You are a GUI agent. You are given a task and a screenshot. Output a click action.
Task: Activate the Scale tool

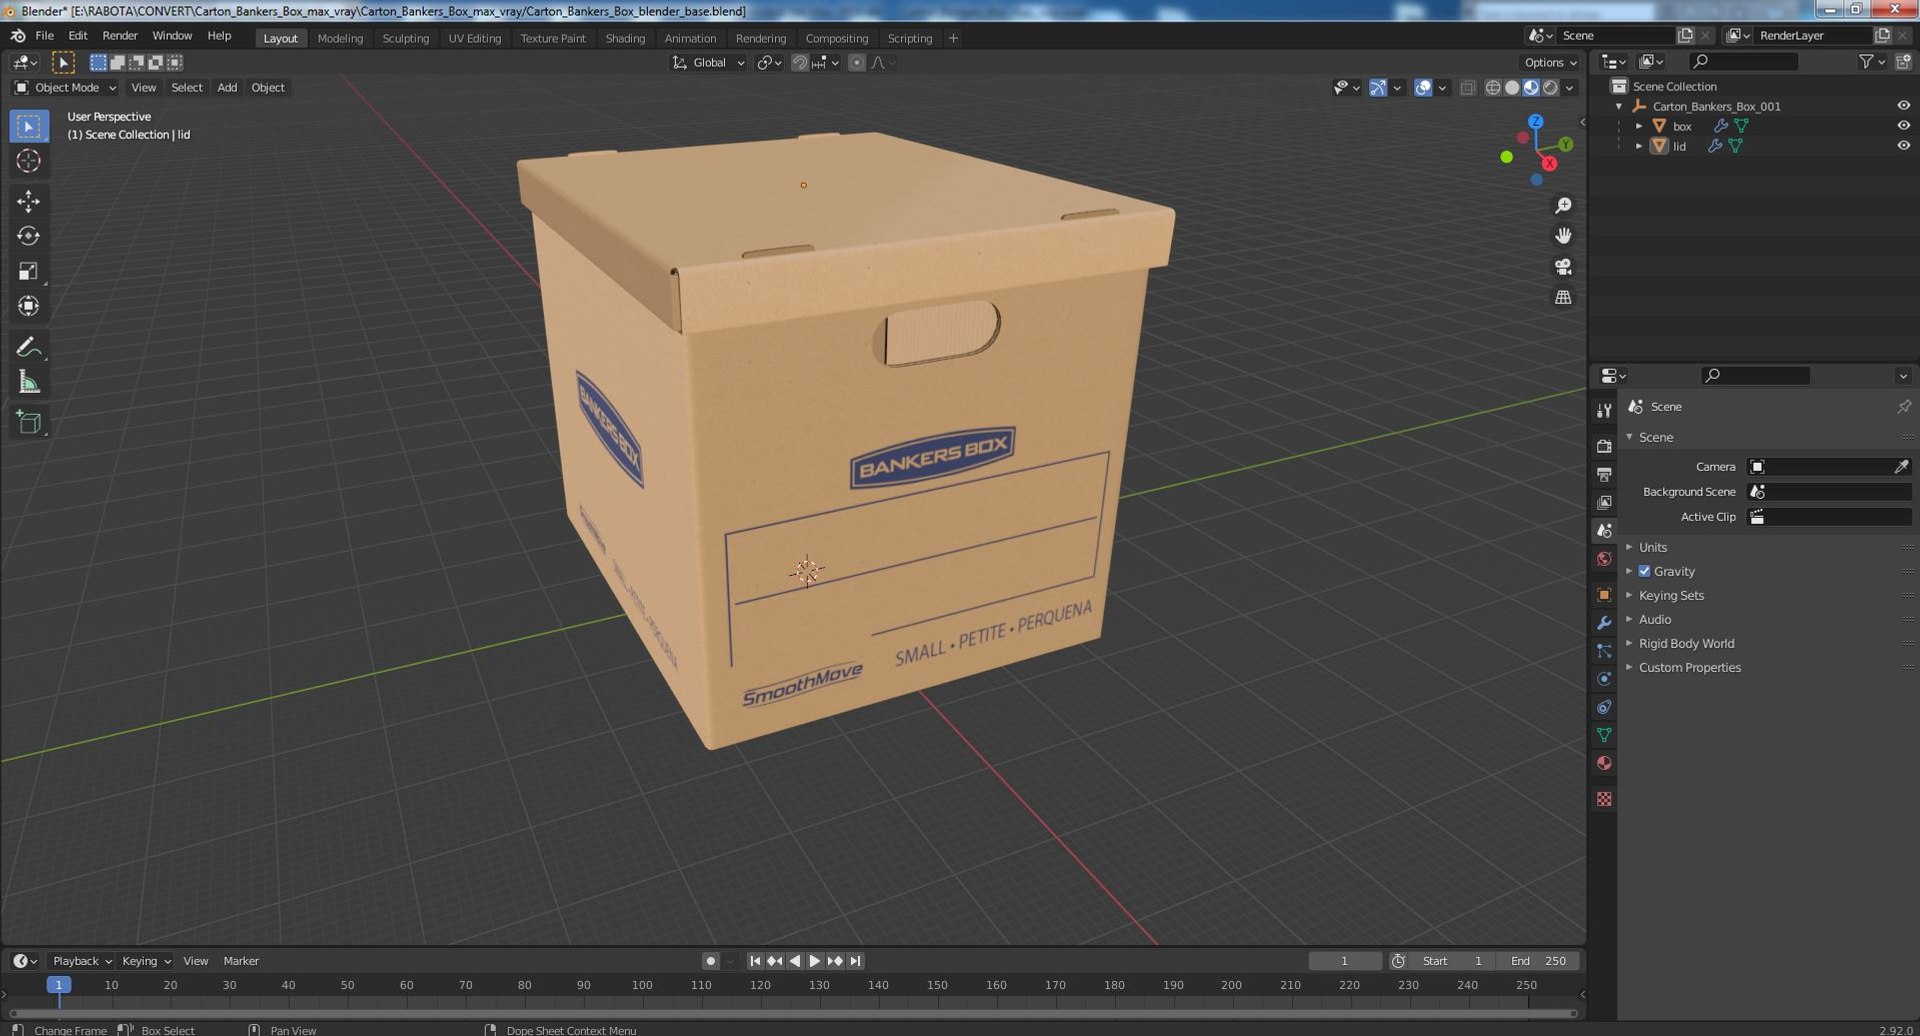tap(28, 271)
